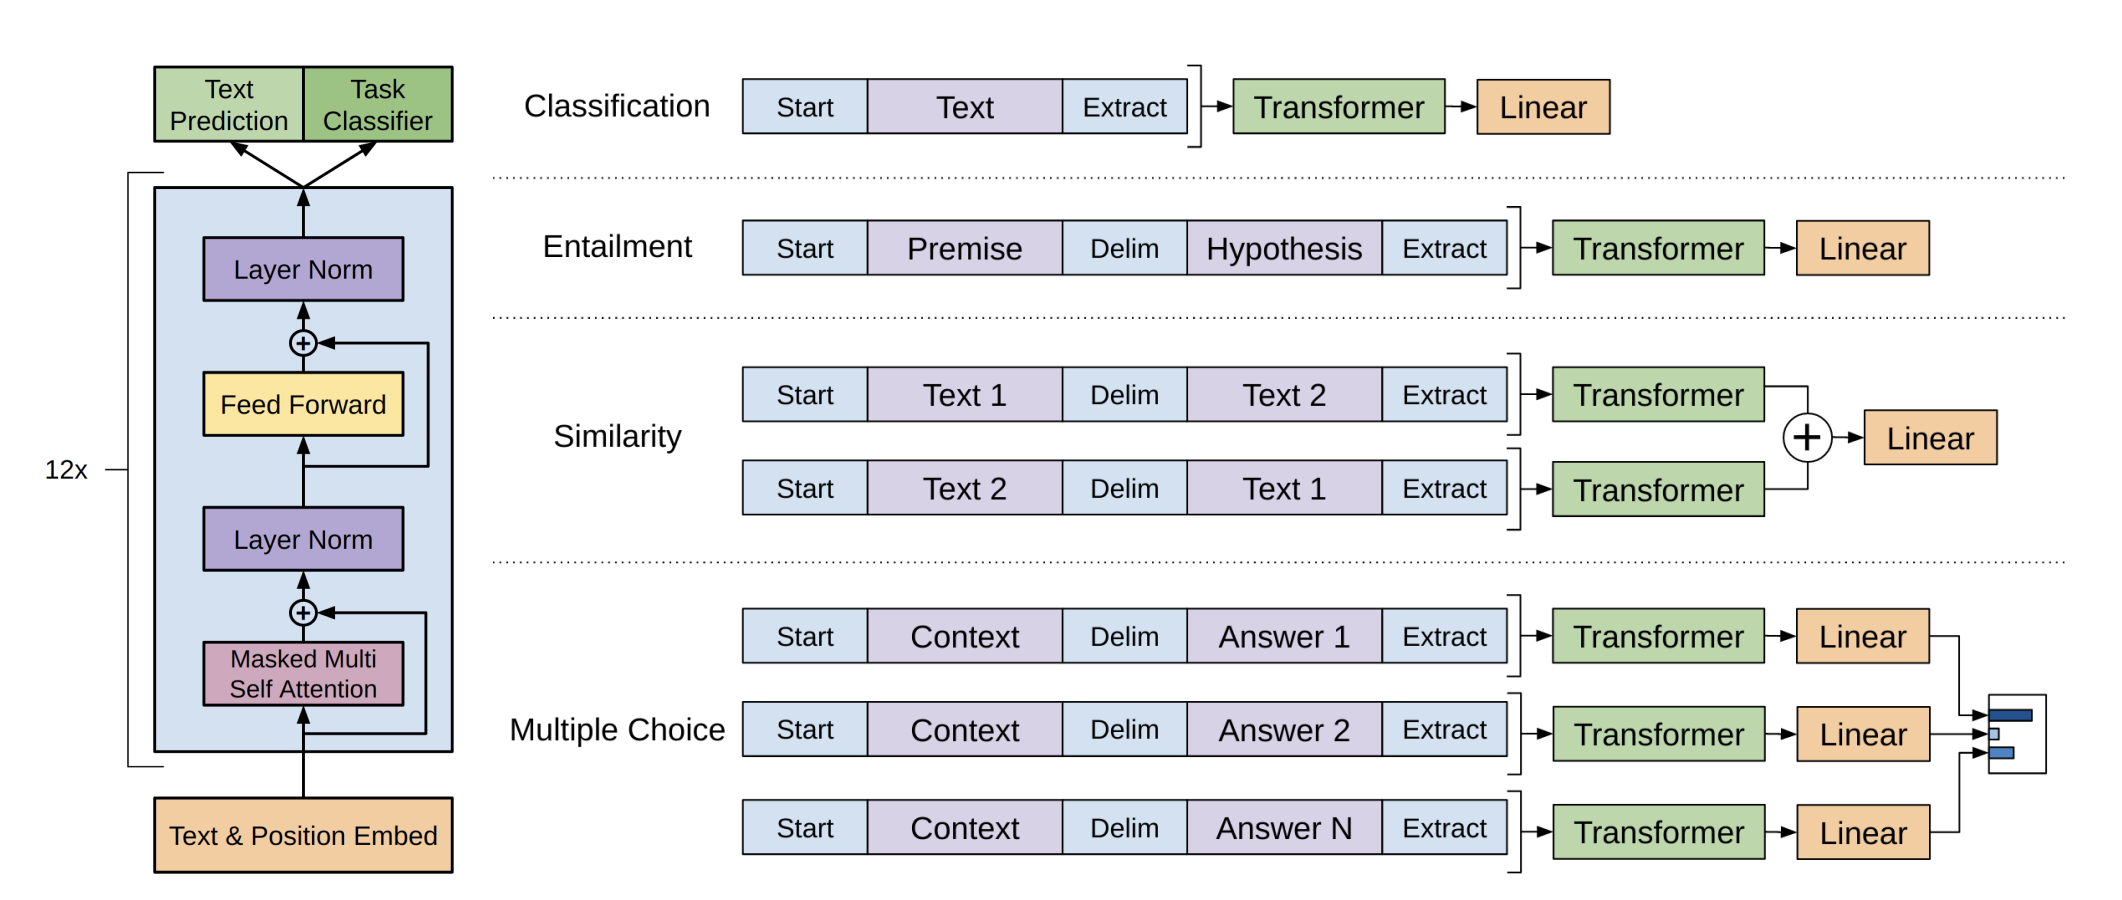Select the Answer N segment
This screenshot has width=2122, height=900.
(x=1284, y=828)
